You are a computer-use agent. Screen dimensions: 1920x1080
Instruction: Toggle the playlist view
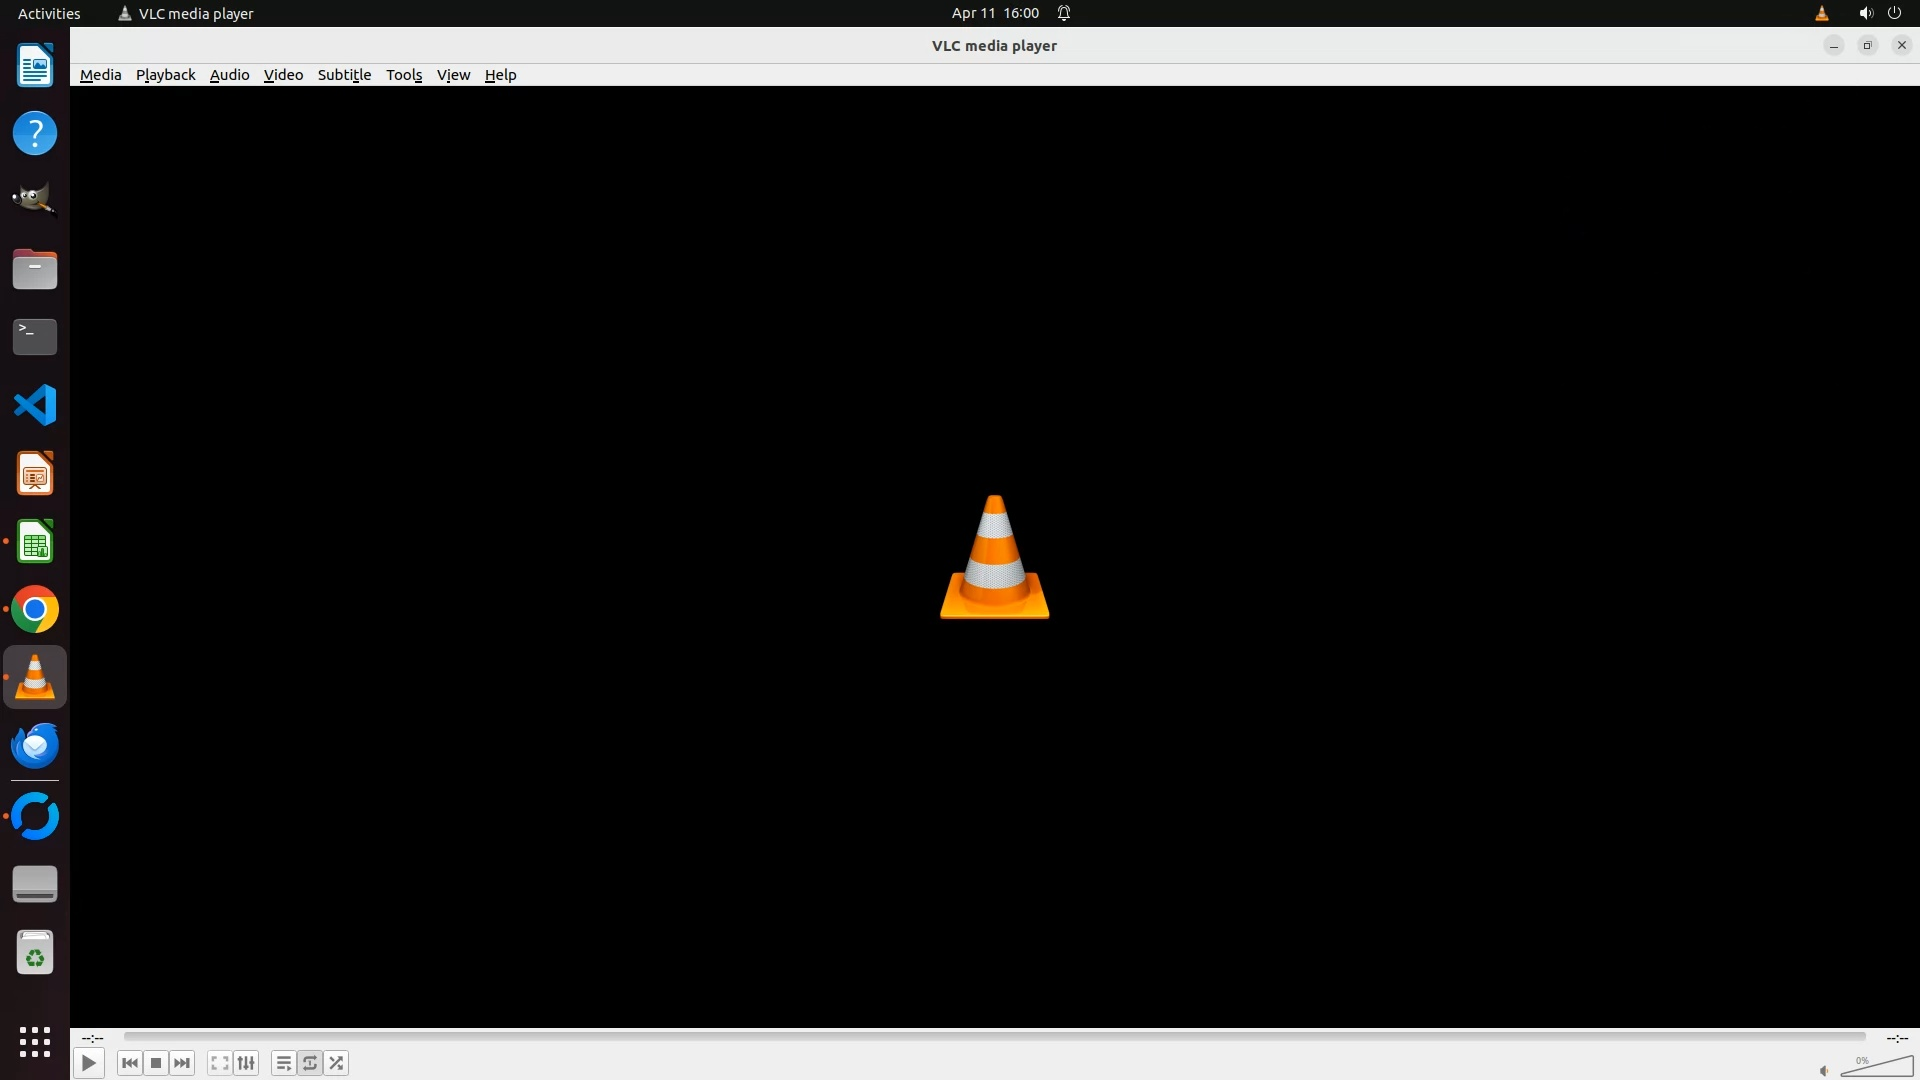click(x=284, y=1063)
